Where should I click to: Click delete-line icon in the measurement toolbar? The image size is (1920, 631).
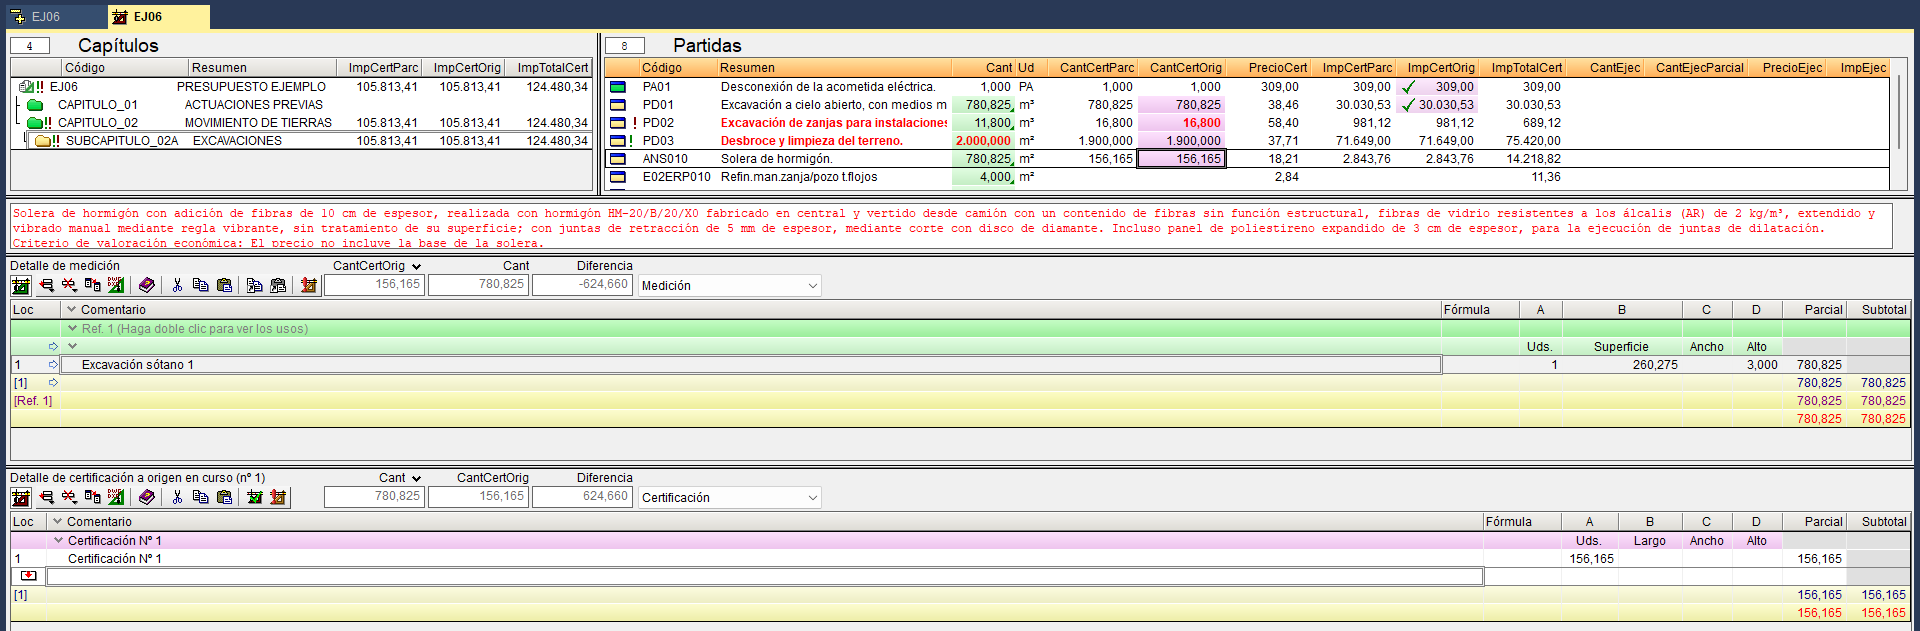[x=69, y=285]
